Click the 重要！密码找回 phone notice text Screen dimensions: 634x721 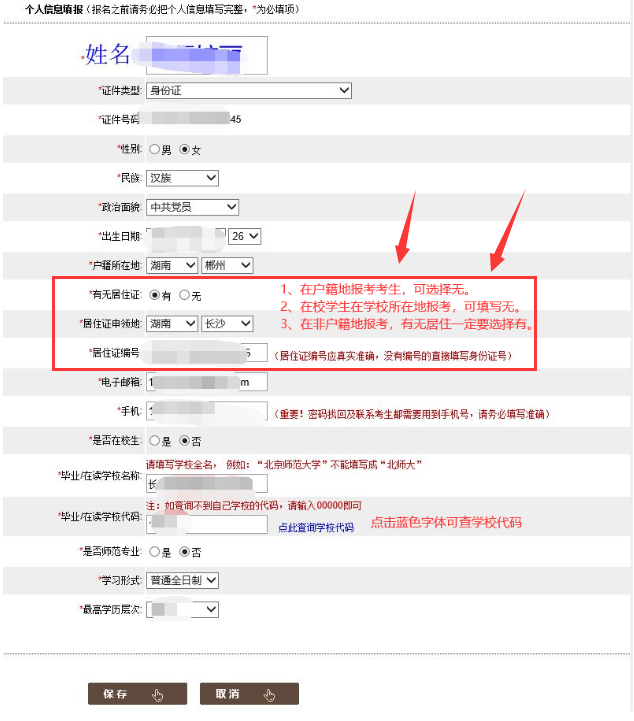(412, 414)
